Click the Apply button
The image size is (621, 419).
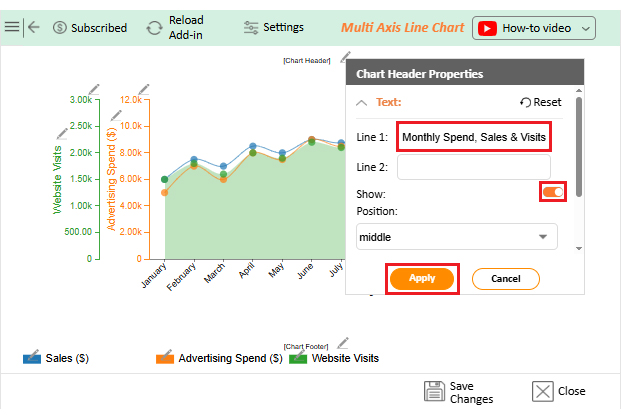(422, 278)
